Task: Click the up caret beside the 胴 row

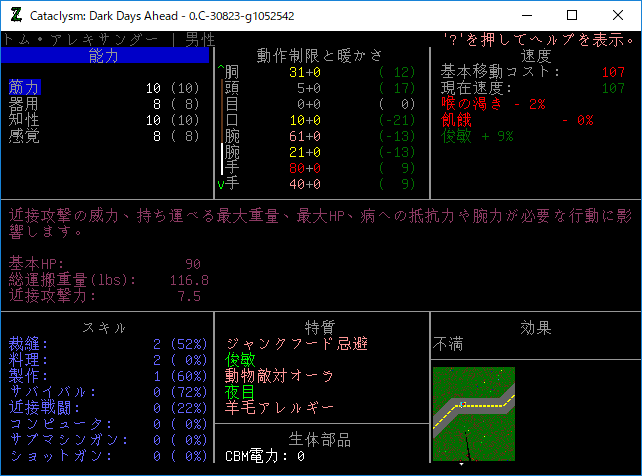Action: [220, 72]
